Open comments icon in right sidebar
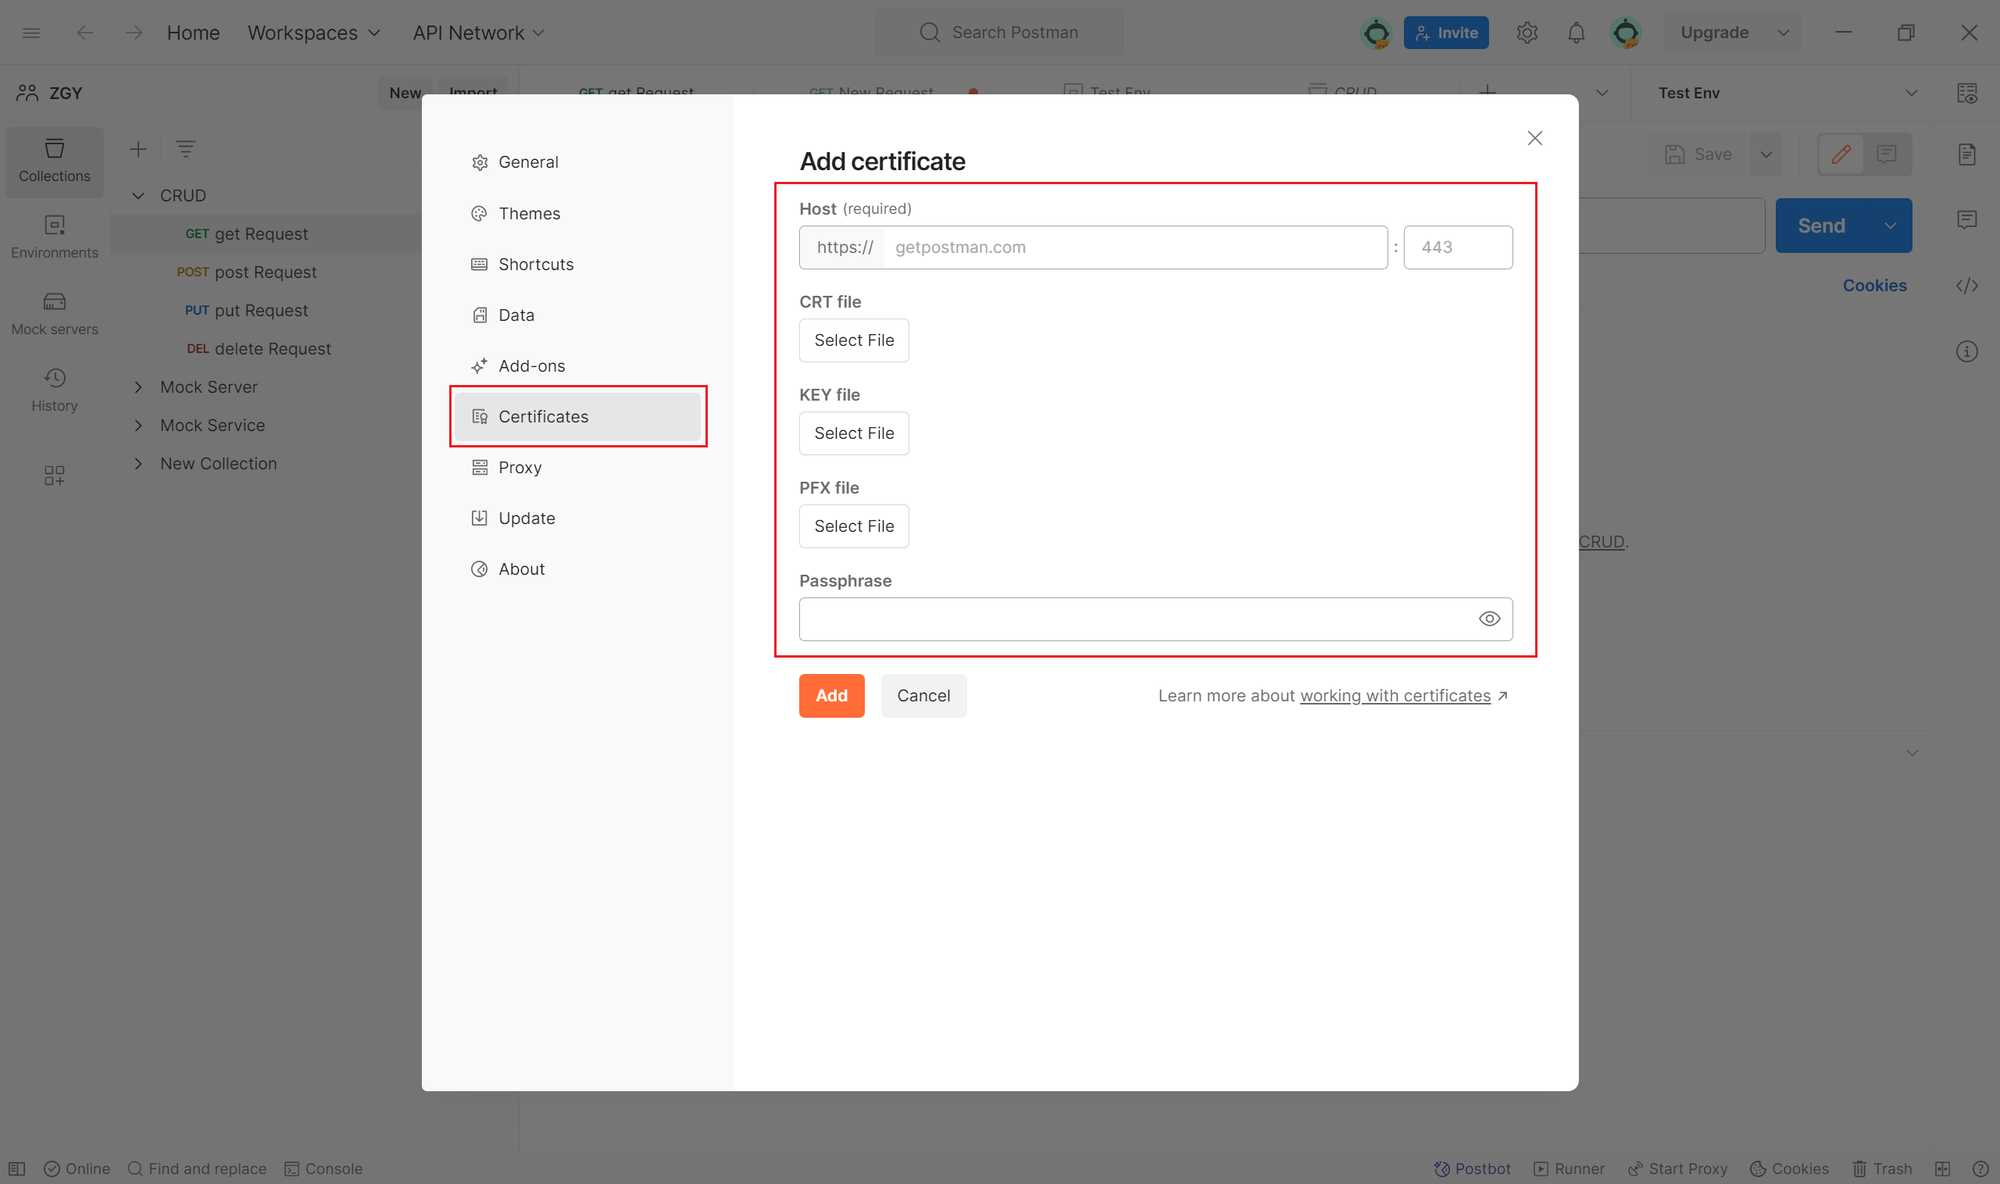Screen dimensions: 2000x1184 [1967, 220]
